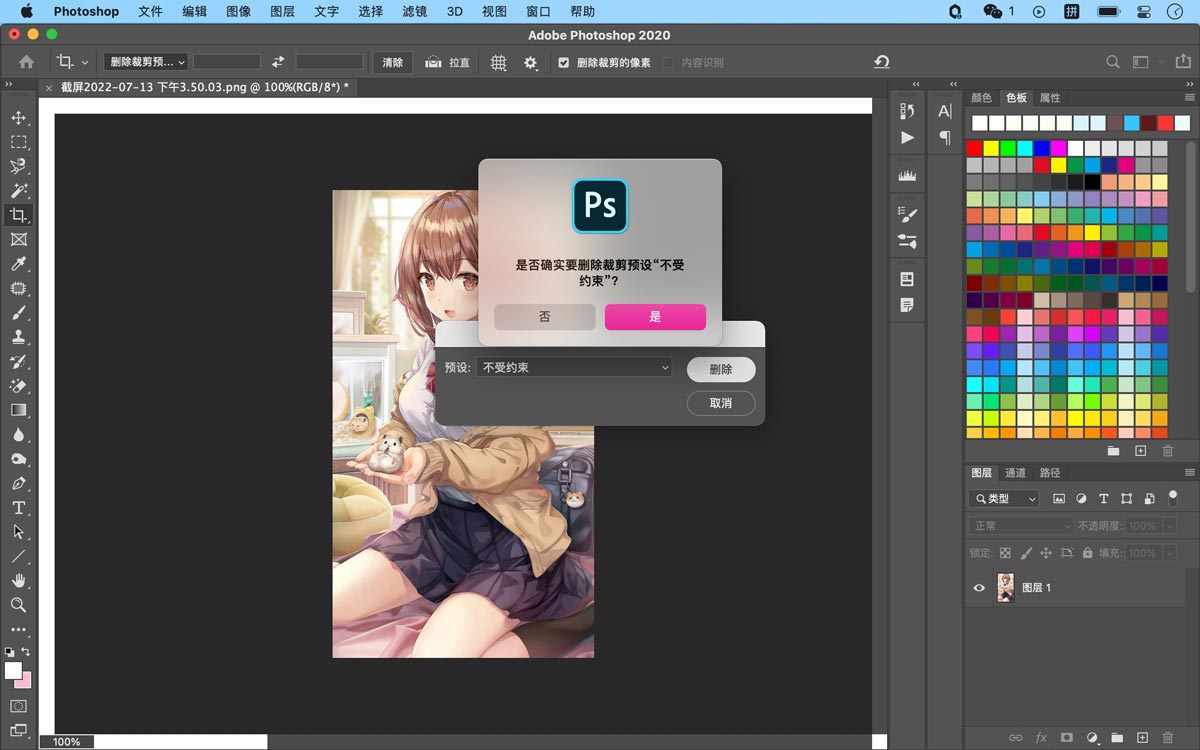Toggle layer filtering switch on
Viewport: 1200px width, 750px height.
click(x=1173, y=497)
